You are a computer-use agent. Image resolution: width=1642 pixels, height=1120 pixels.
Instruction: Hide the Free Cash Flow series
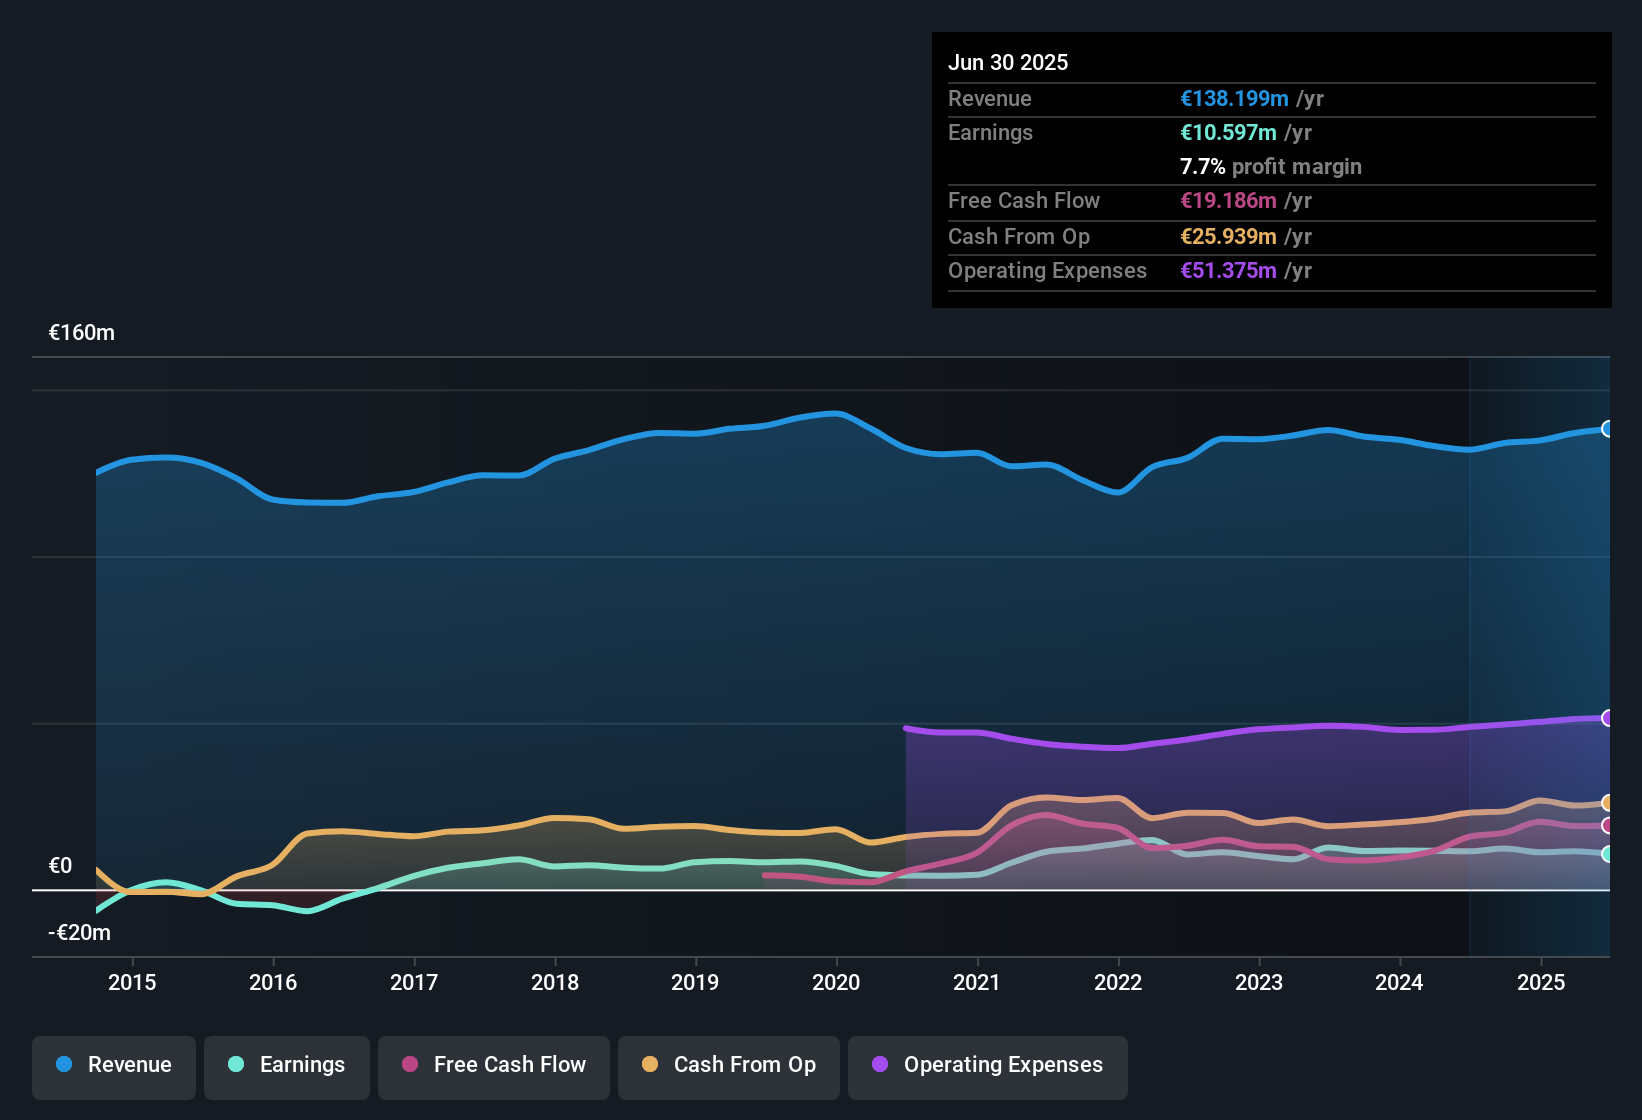click(494, 1065)
